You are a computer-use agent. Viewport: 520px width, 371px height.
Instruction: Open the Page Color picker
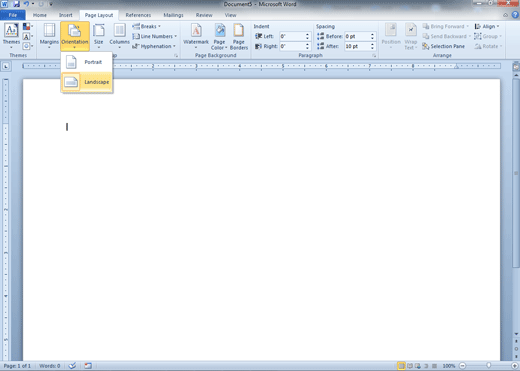pos(219,36)
